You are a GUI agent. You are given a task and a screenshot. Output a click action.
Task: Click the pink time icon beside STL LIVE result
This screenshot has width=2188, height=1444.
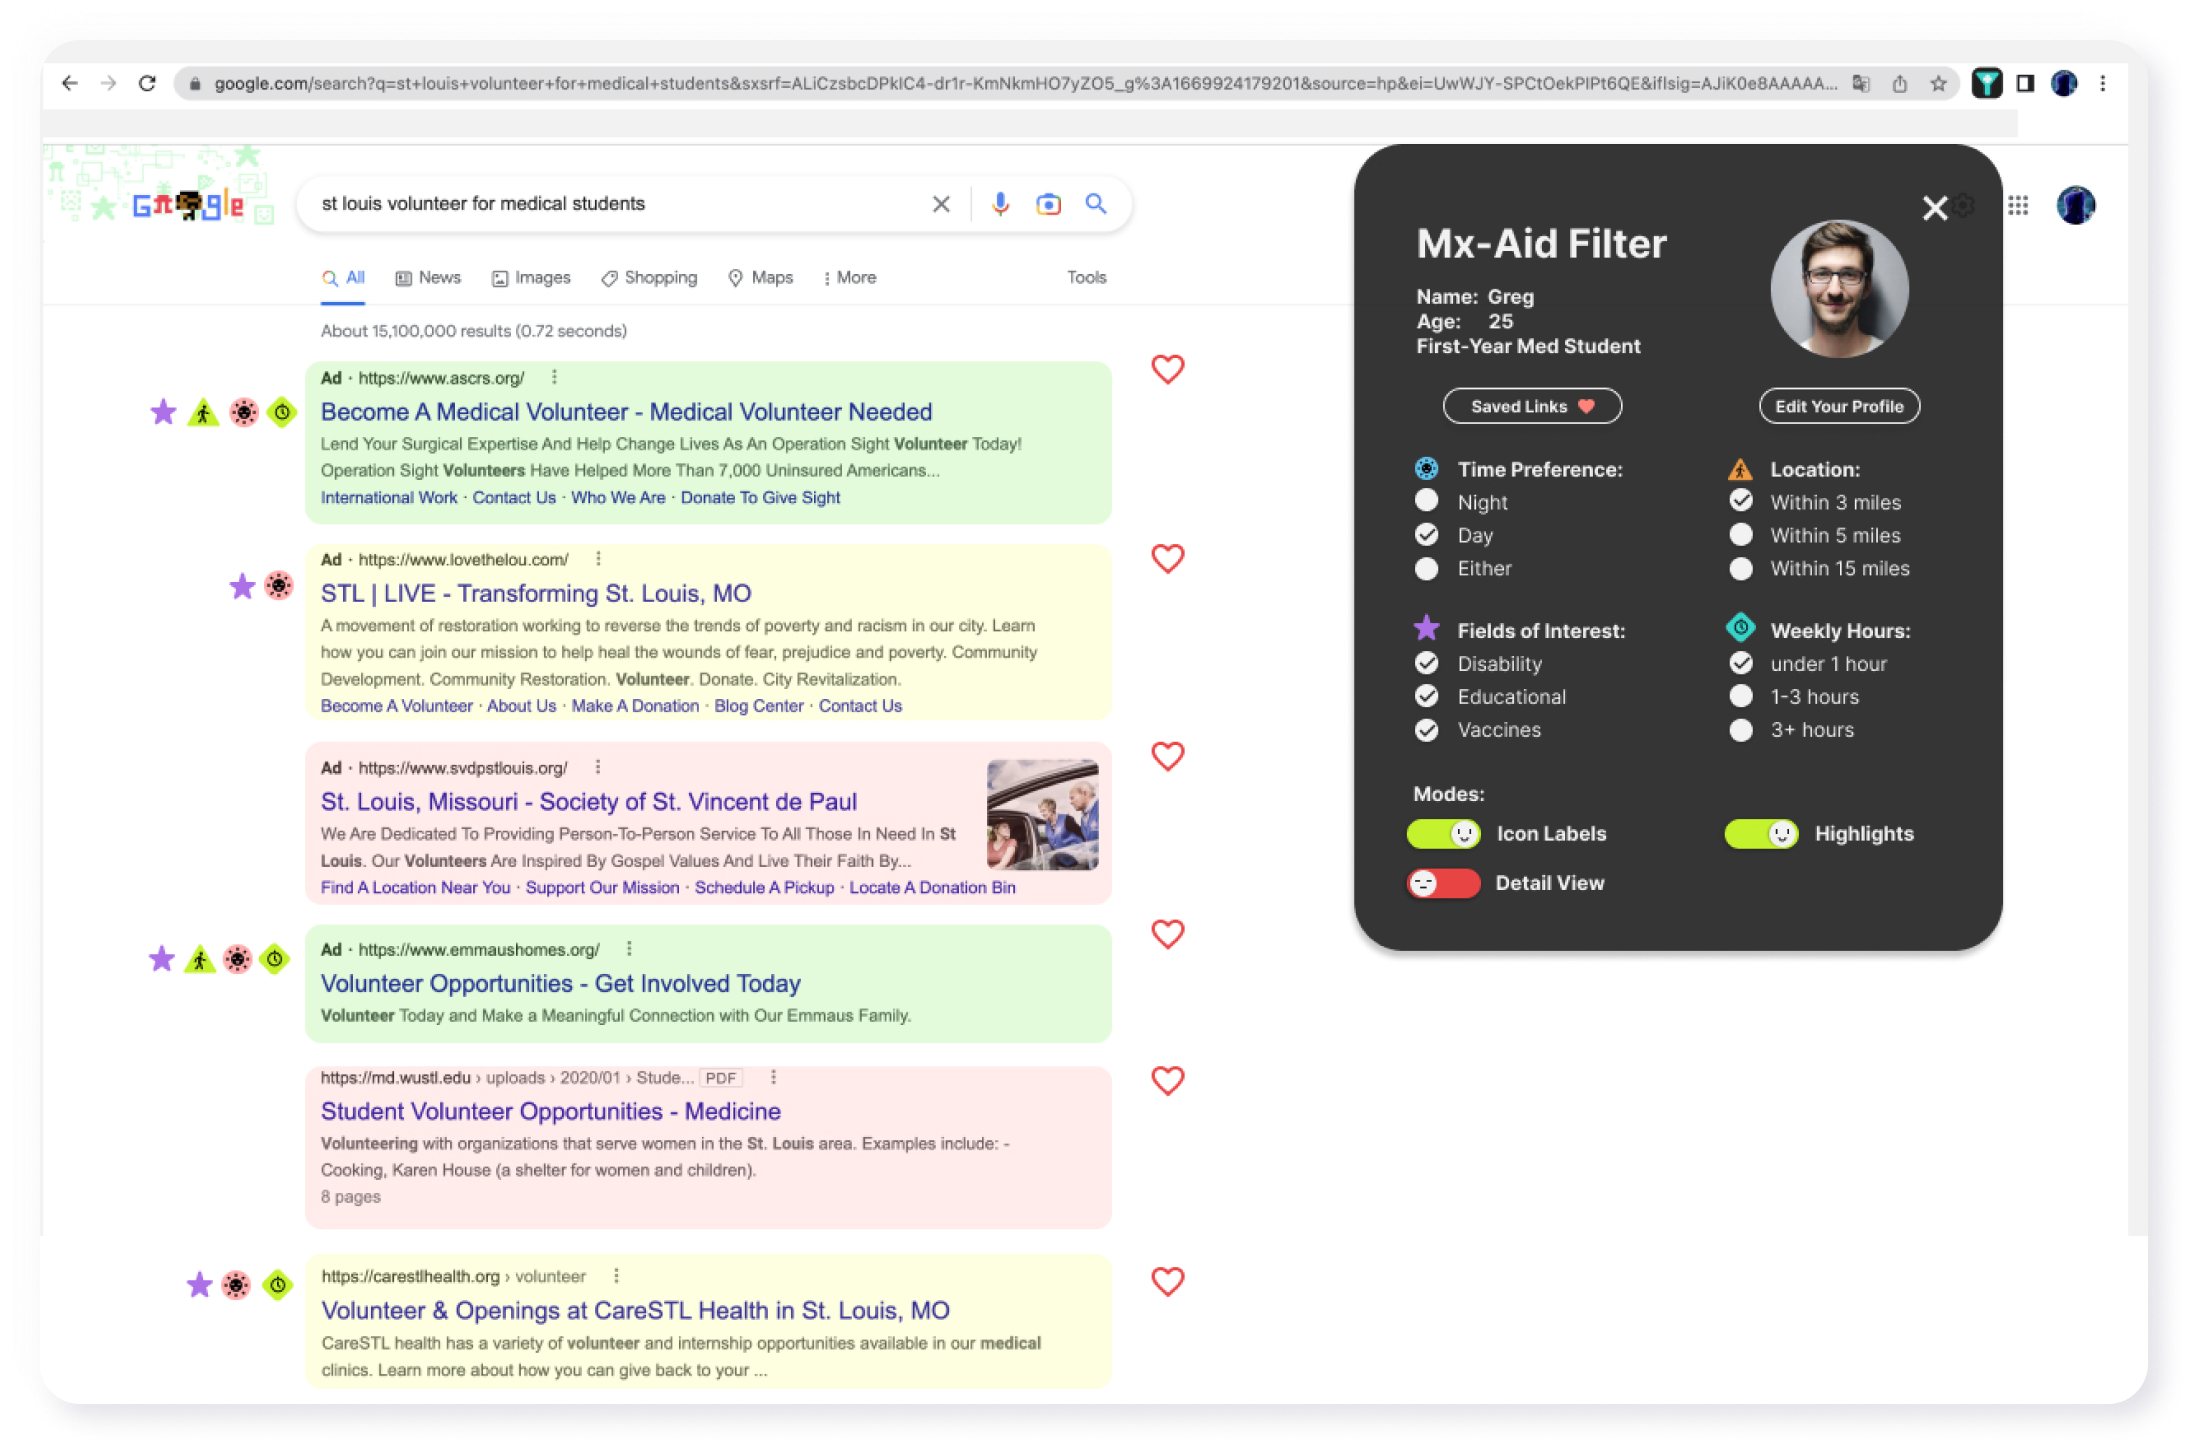coord(279,586)
